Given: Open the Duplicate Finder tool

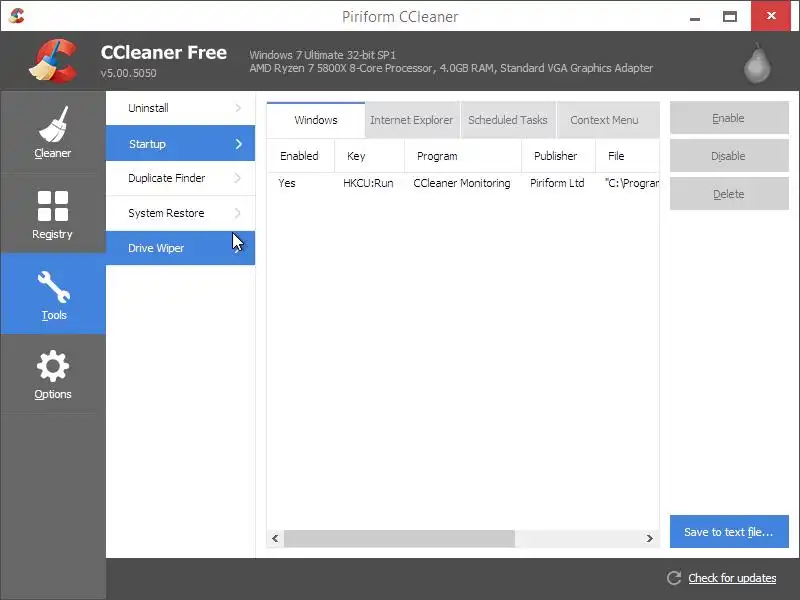Looking at the screenshot, I should (180, 178).
